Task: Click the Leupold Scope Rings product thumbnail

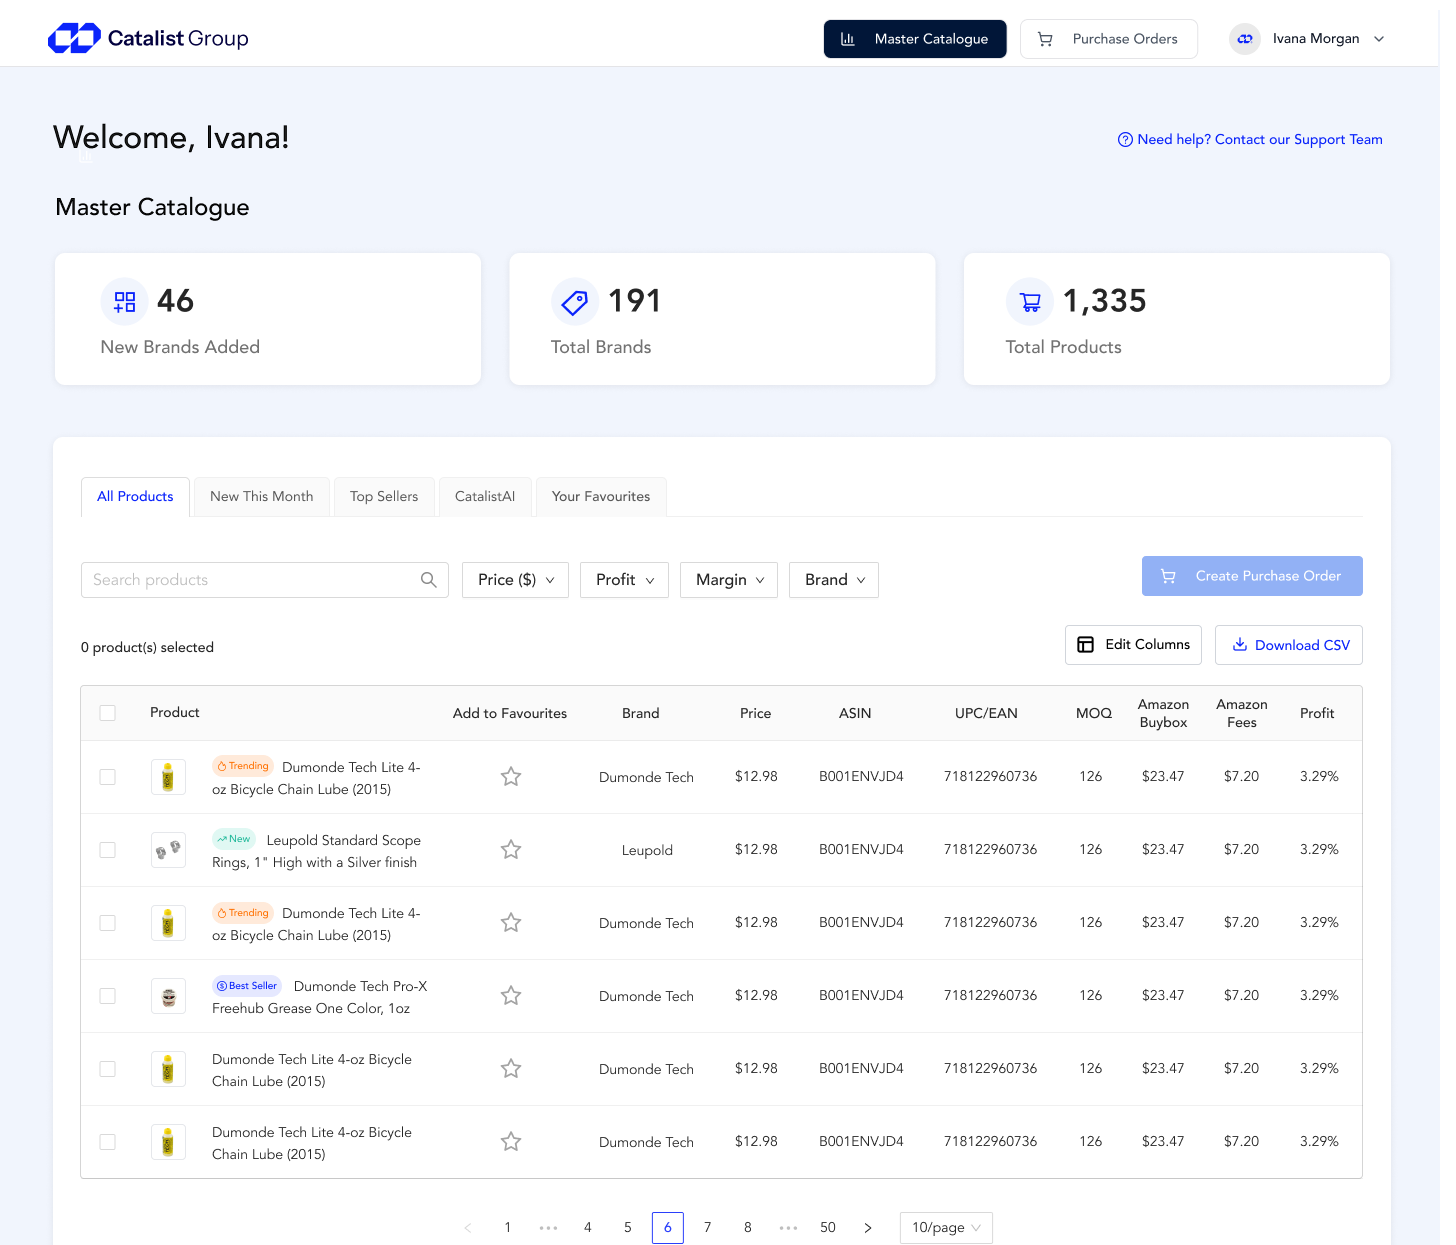Action: (168, 850)
